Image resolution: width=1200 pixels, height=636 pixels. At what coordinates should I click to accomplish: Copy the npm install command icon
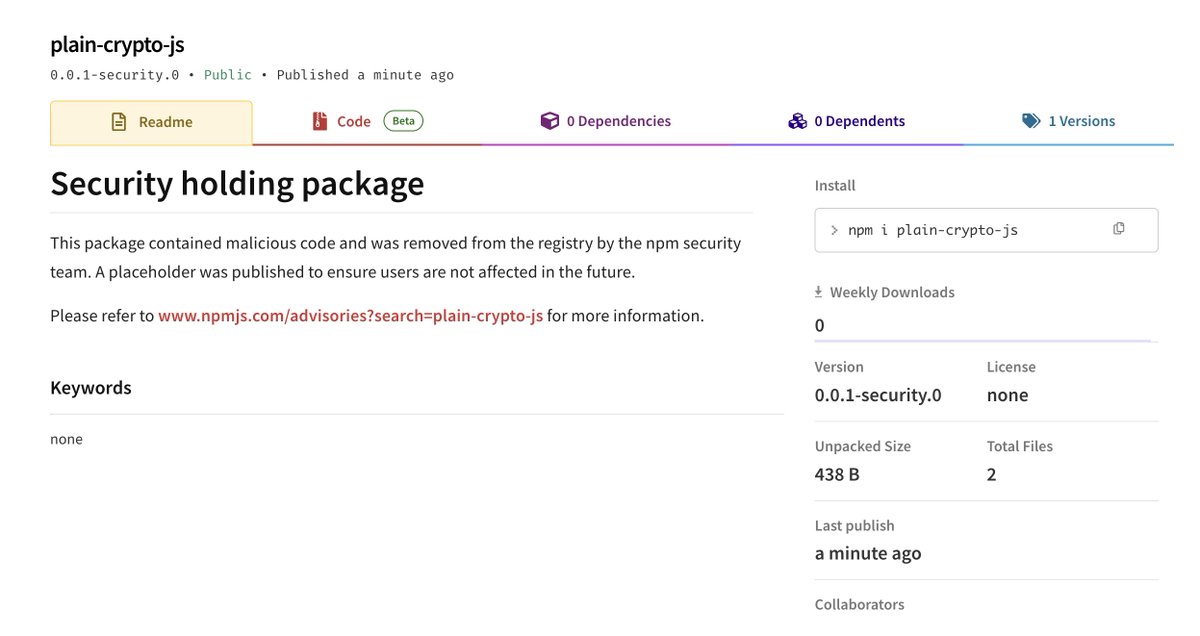point(1118,229)
